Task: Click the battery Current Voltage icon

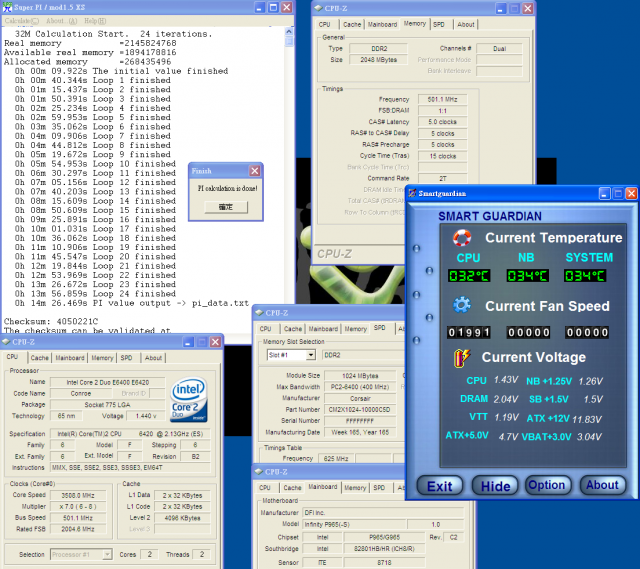Action: [462, 358]
